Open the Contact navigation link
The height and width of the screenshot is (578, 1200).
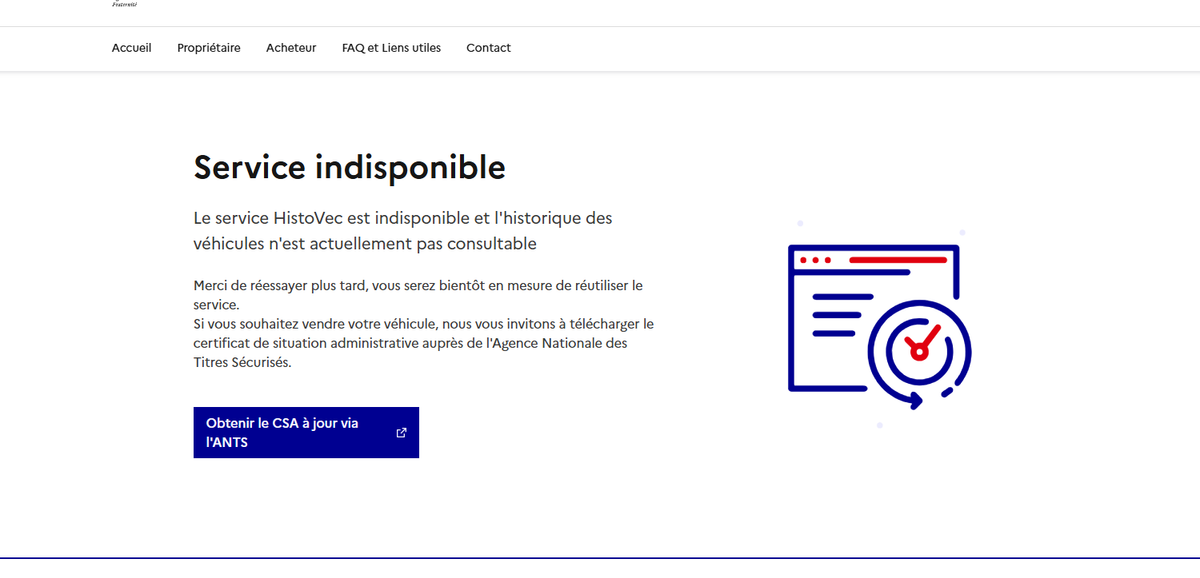(x=488, y=48)
